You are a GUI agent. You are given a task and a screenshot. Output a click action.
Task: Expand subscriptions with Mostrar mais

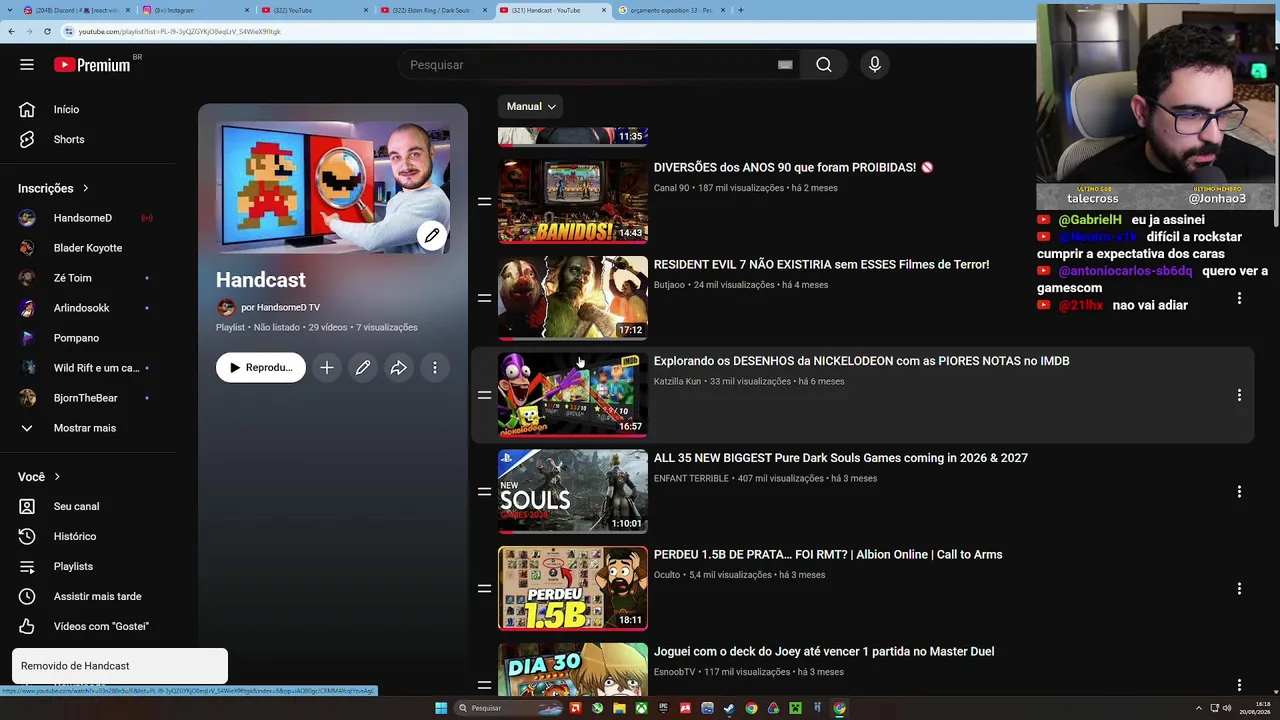(85, 428)
